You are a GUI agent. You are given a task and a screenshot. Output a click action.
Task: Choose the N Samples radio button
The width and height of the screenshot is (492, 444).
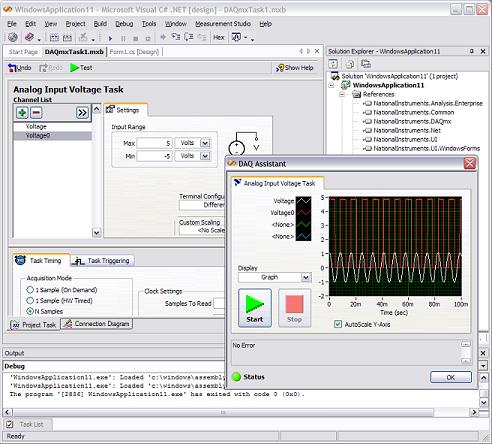[x=30, y=311]
